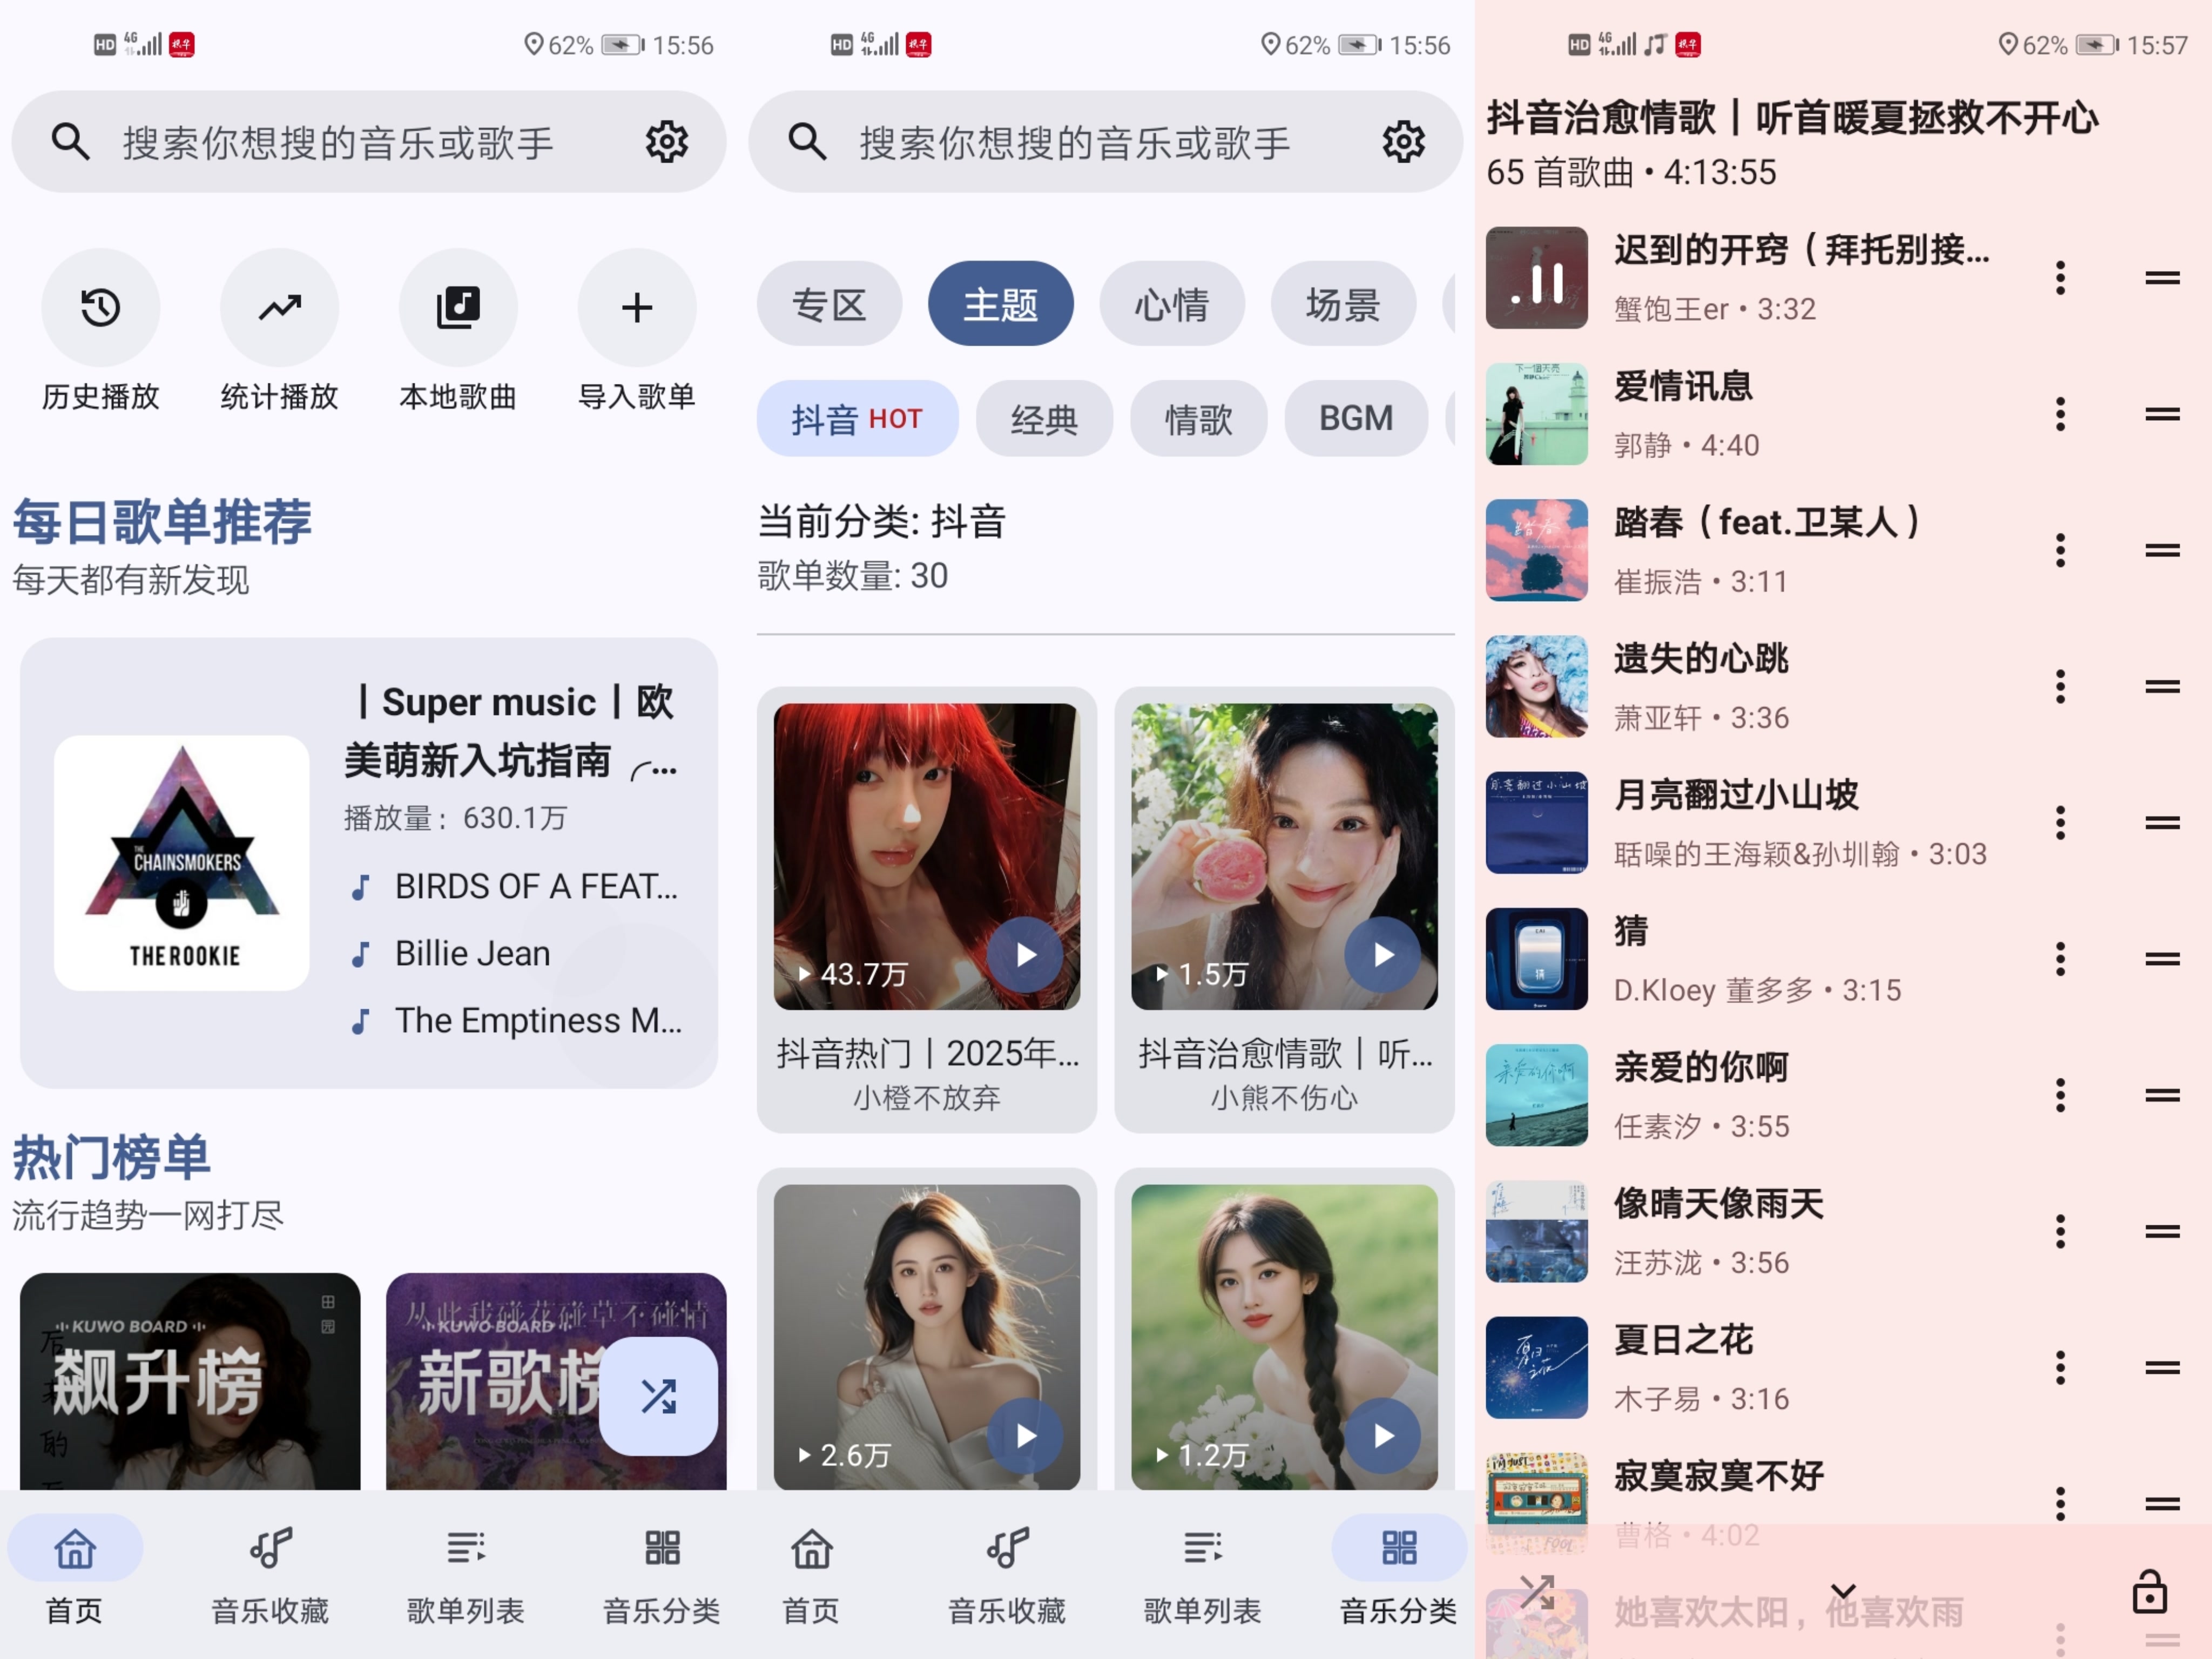This screenshot has height=1659, width=2212.
Task: Click the middle screen search input field
Action: (x=1075, y=142)
